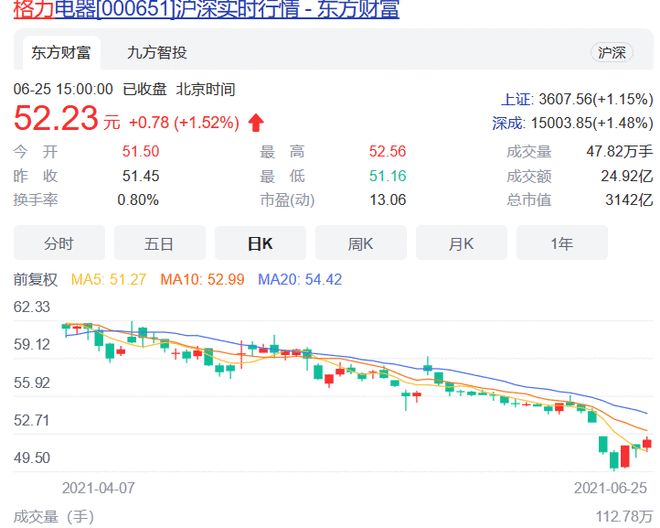This screenshot has height=528, width=660.
Task: Select the 1年 chart view
Action: pos(562,243)
